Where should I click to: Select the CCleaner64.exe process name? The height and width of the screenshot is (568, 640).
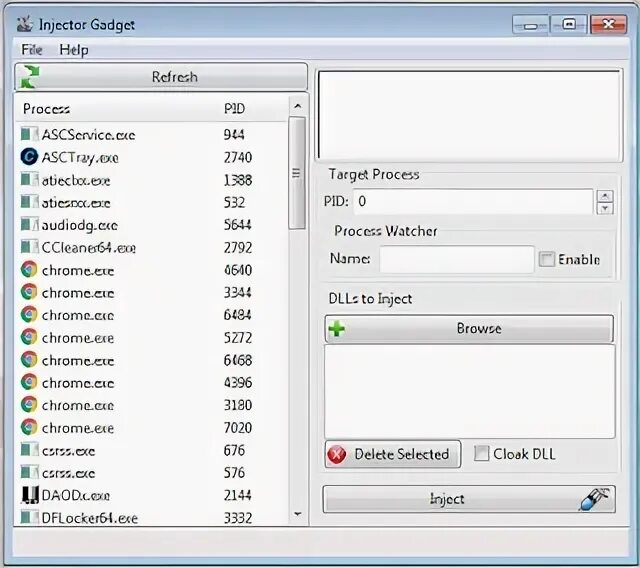click(89, 247)
